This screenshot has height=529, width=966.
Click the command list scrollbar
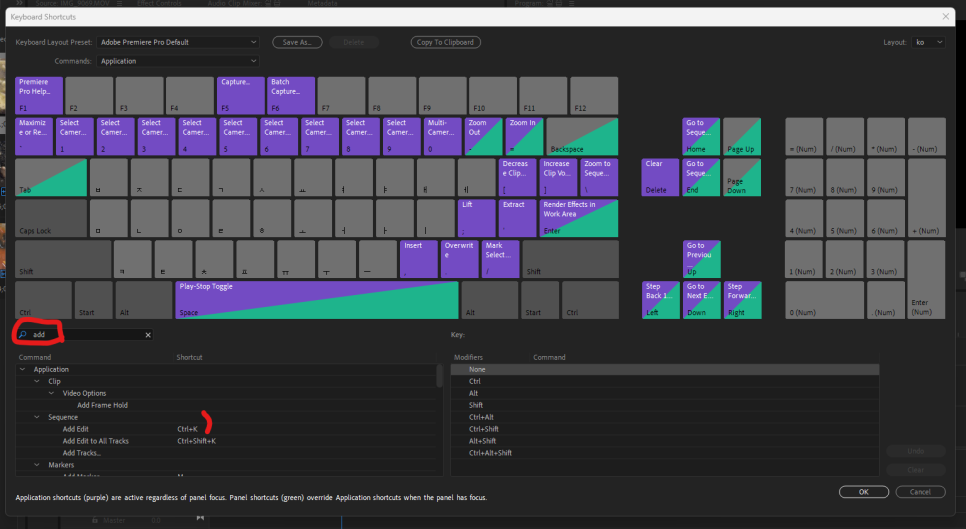pos(439,376)
